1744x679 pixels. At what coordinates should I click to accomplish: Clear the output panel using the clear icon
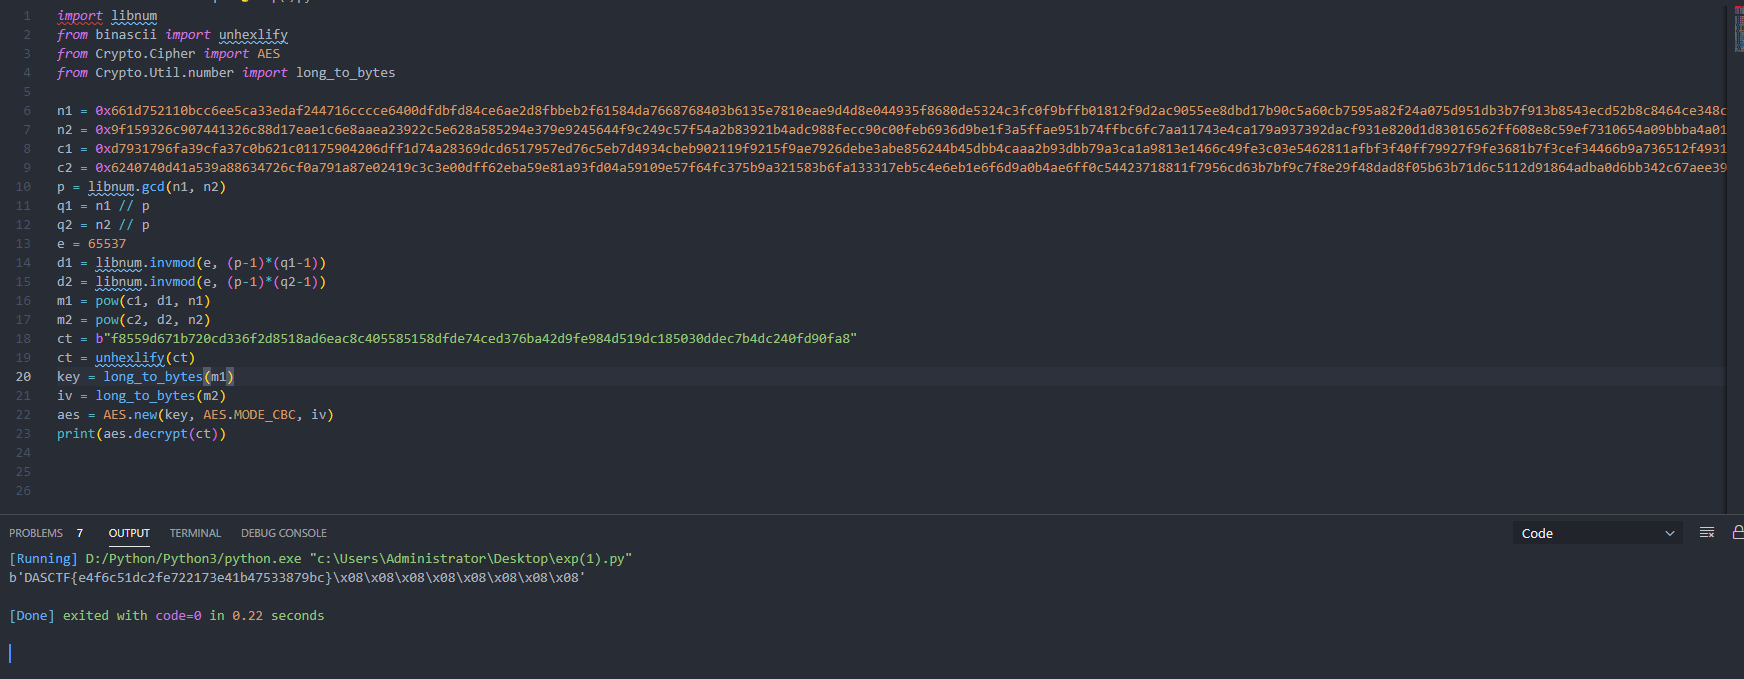click(x=1707, y=533)
